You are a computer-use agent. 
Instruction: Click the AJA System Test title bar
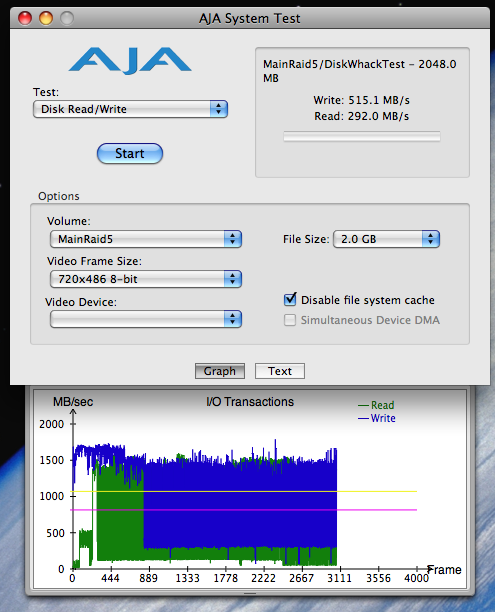coord(250,18)
